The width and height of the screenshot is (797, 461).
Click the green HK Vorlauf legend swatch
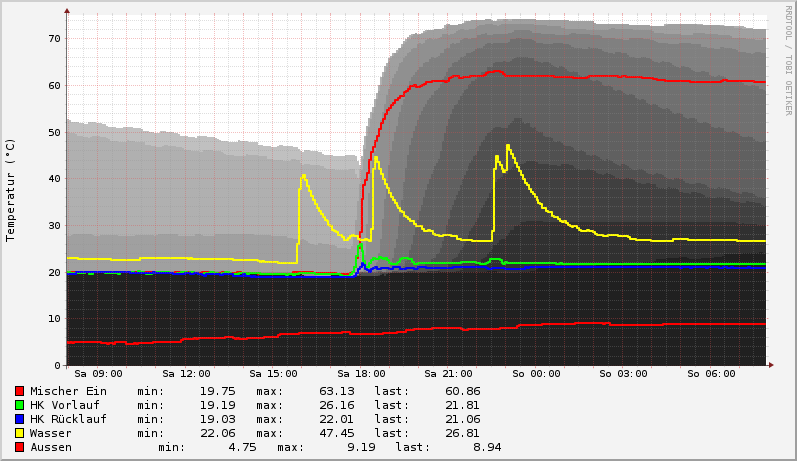(19, 405)
